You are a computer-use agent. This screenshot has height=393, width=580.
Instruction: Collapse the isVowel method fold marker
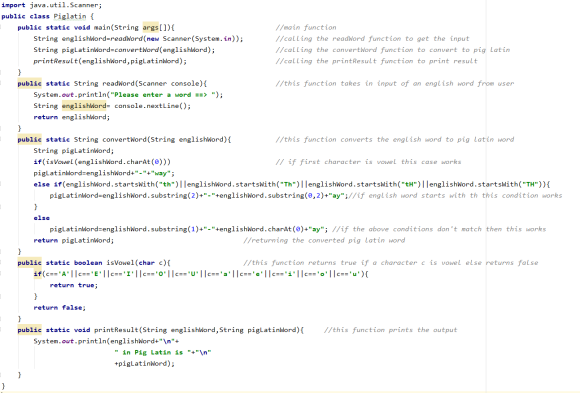point(1,263)
